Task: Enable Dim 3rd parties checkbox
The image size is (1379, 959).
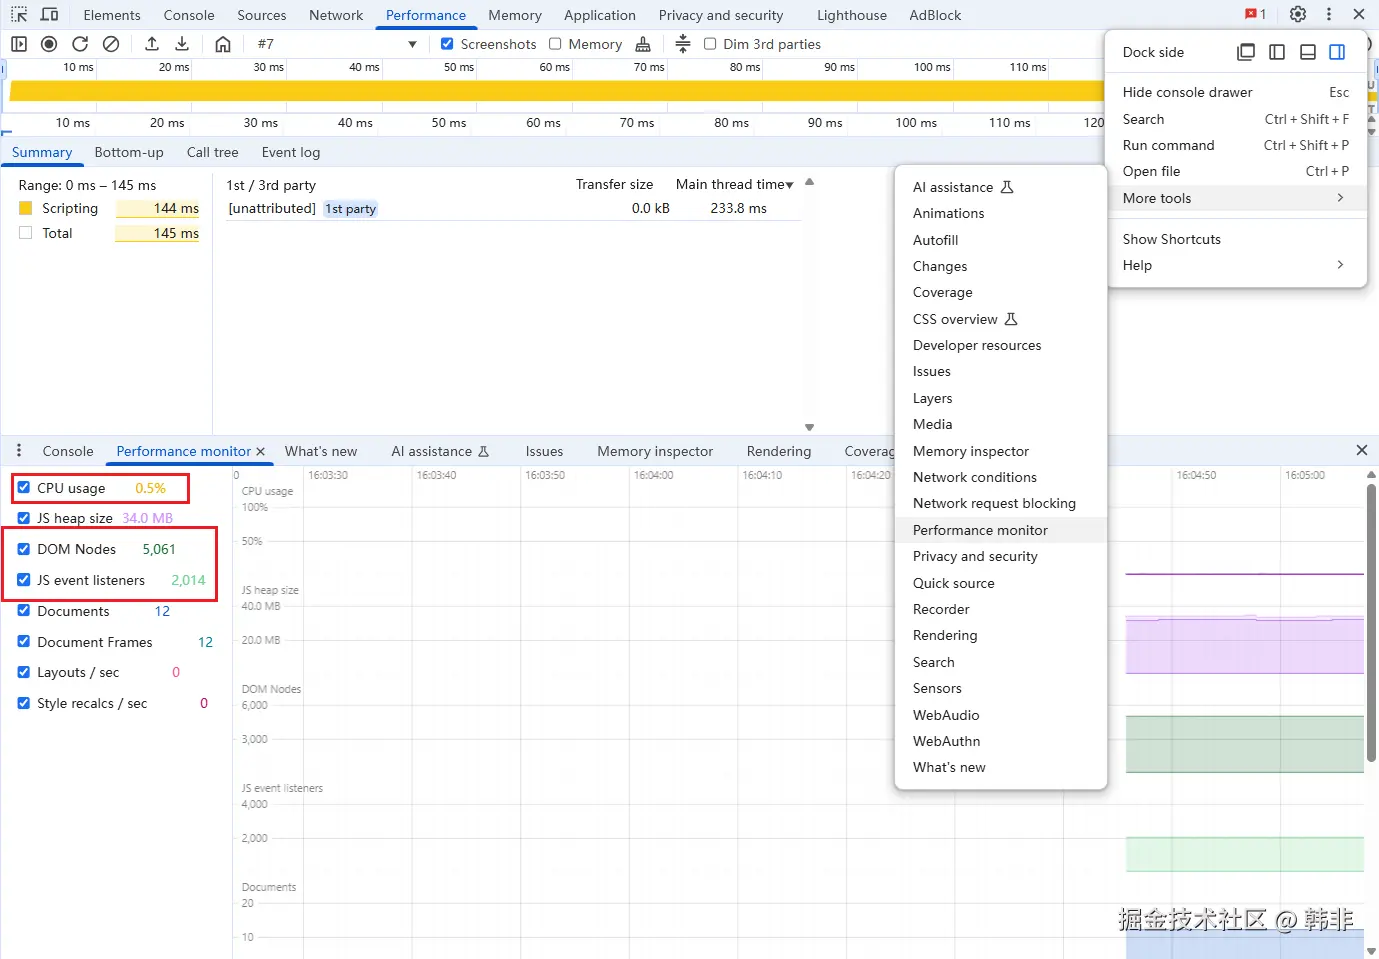Action: (710, 44)
